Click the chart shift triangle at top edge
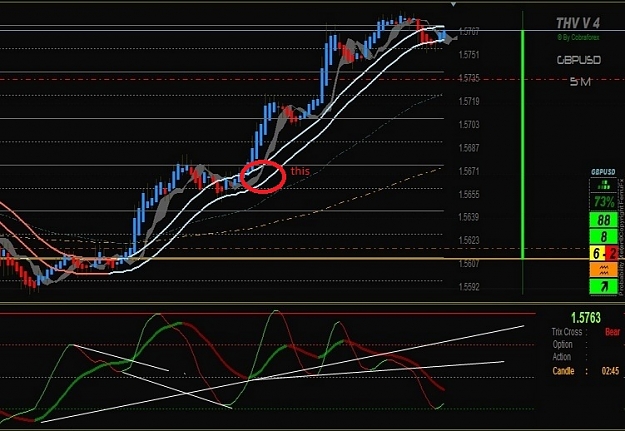 [453, 4]
